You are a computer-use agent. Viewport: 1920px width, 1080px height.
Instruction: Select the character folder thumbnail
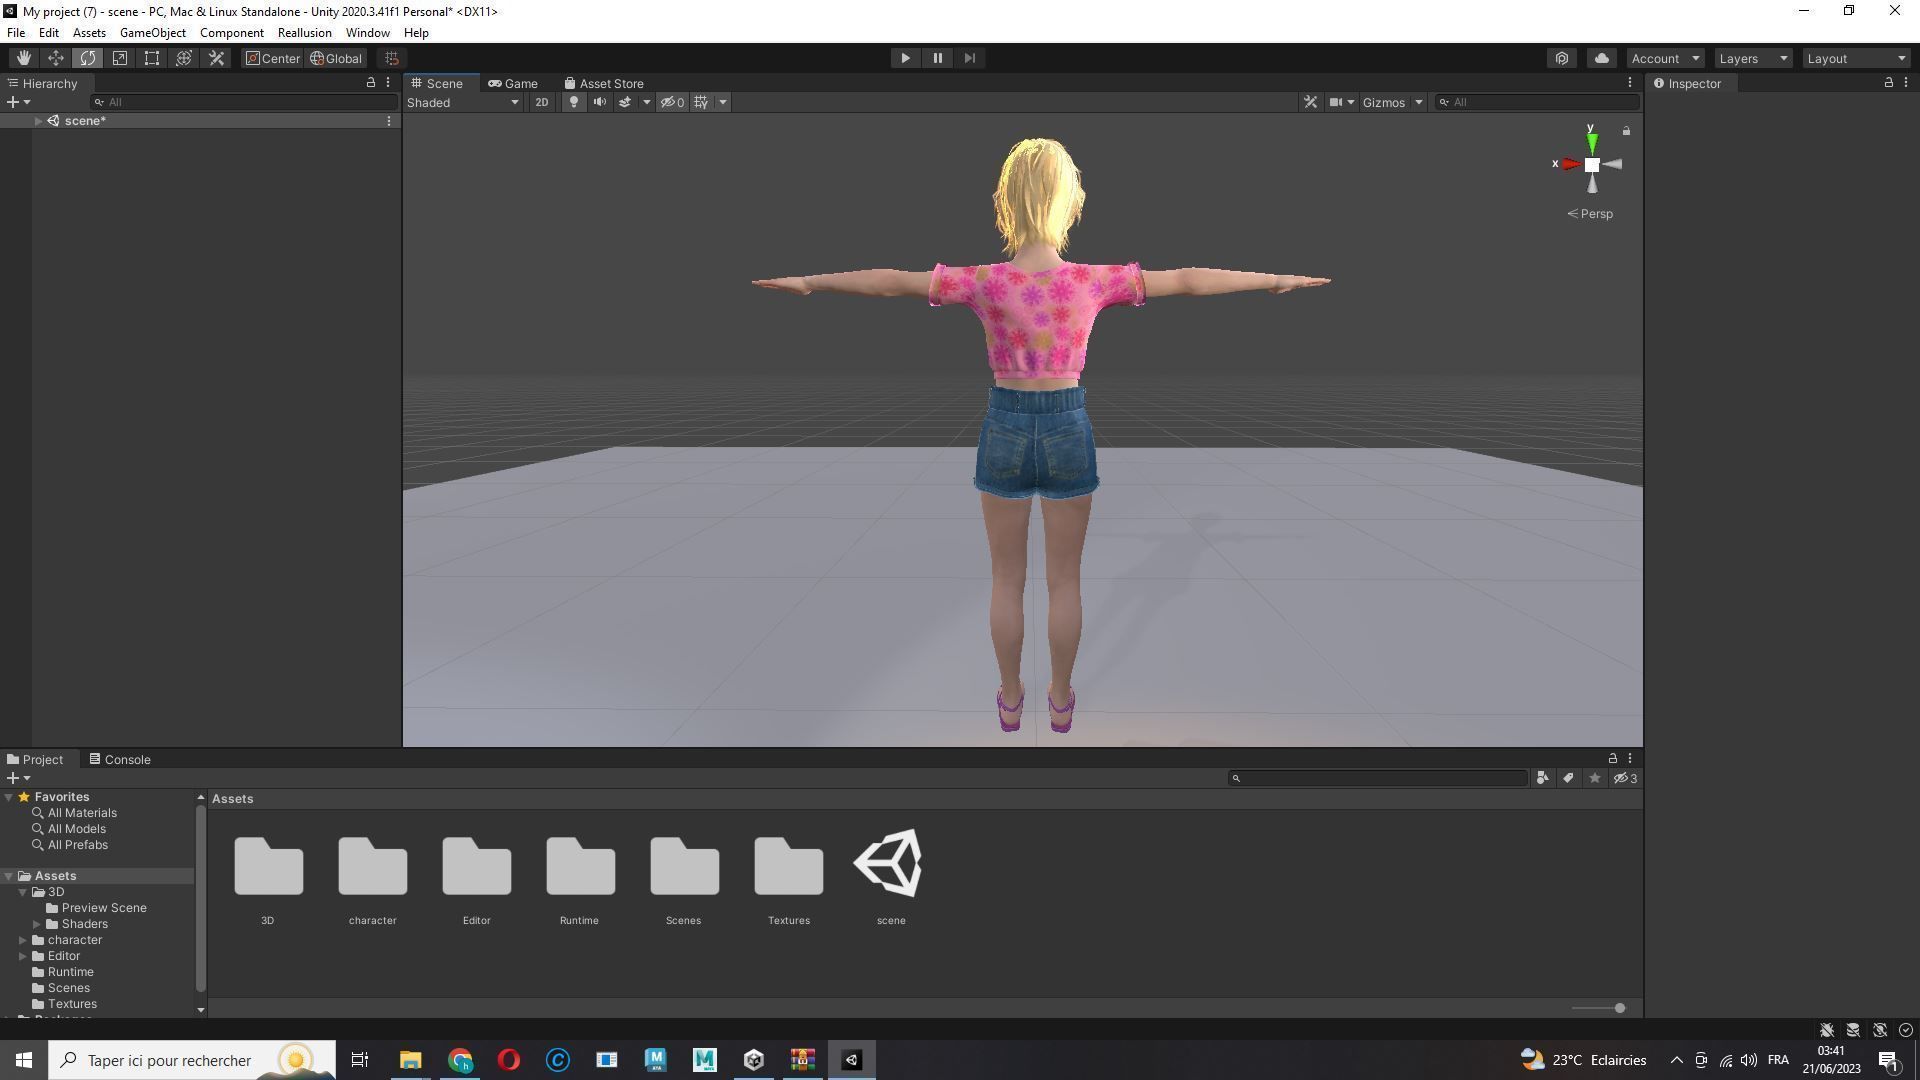point(373,866)
